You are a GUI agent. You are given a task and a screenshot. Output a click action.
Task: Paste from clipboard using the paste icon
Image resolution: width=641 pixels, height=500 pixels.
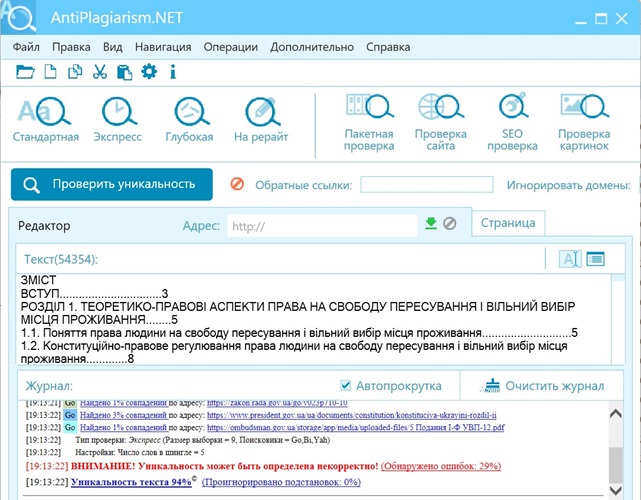[125, 72]
